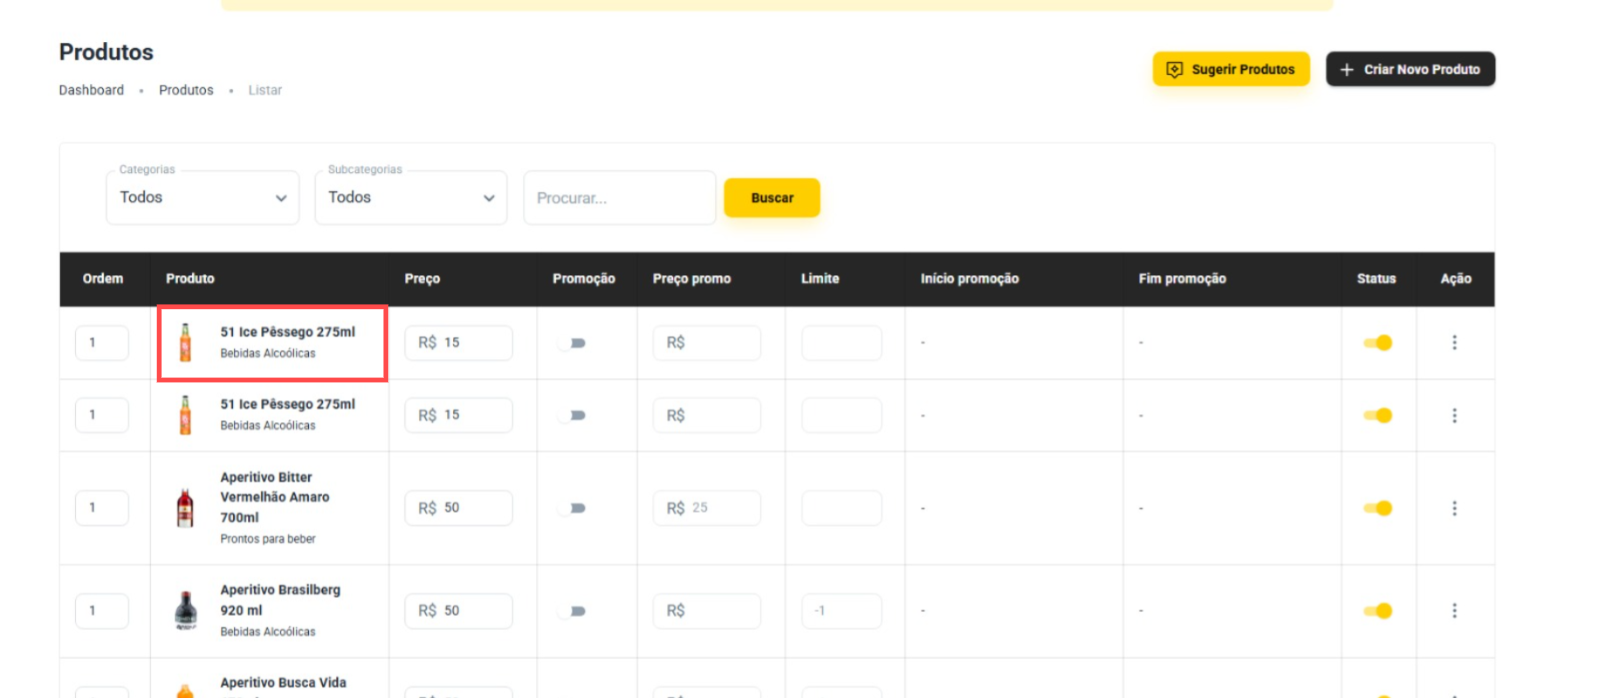
Task: Toggle the status switch for Aperitivo Bitter Vermelhão
Action: tap(1377, 508)
